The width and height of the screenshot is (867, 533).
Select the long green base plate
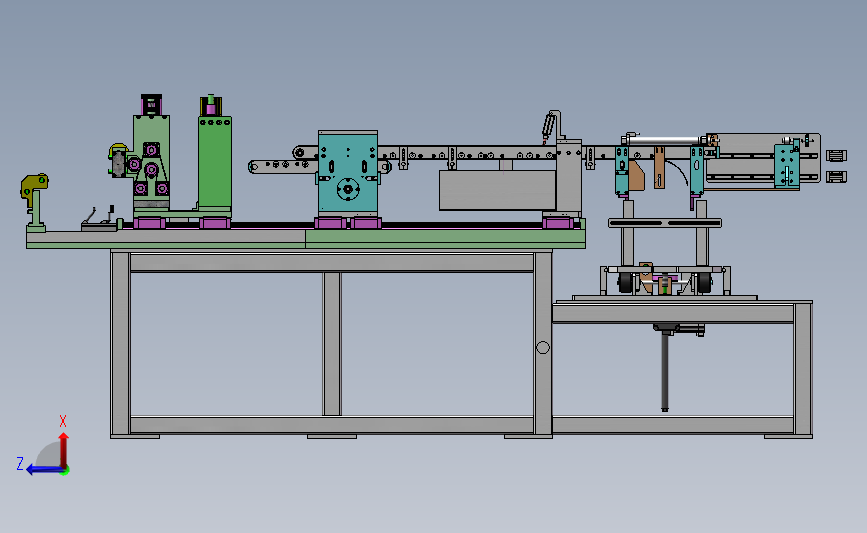pyautogui.click(x=306, y=239)
